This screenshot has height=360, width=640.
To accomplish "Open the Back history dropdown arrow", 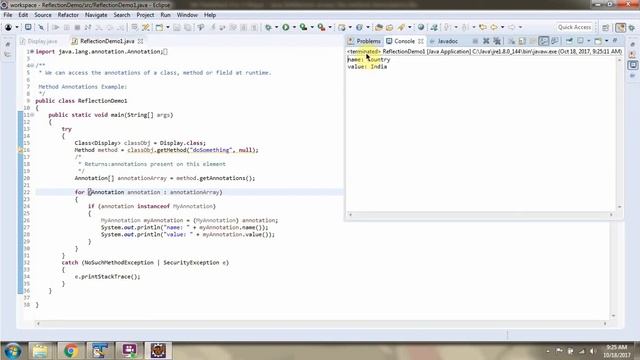I will click(x=502, y=27).
